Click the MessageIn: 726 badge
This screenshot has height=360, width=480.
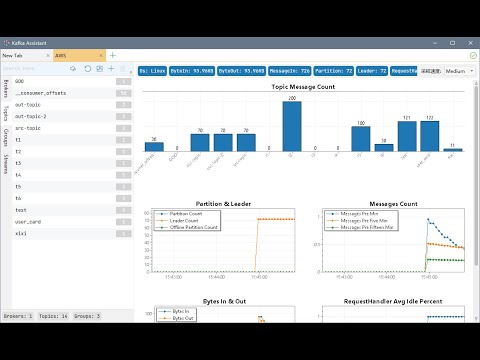point(290,71)
